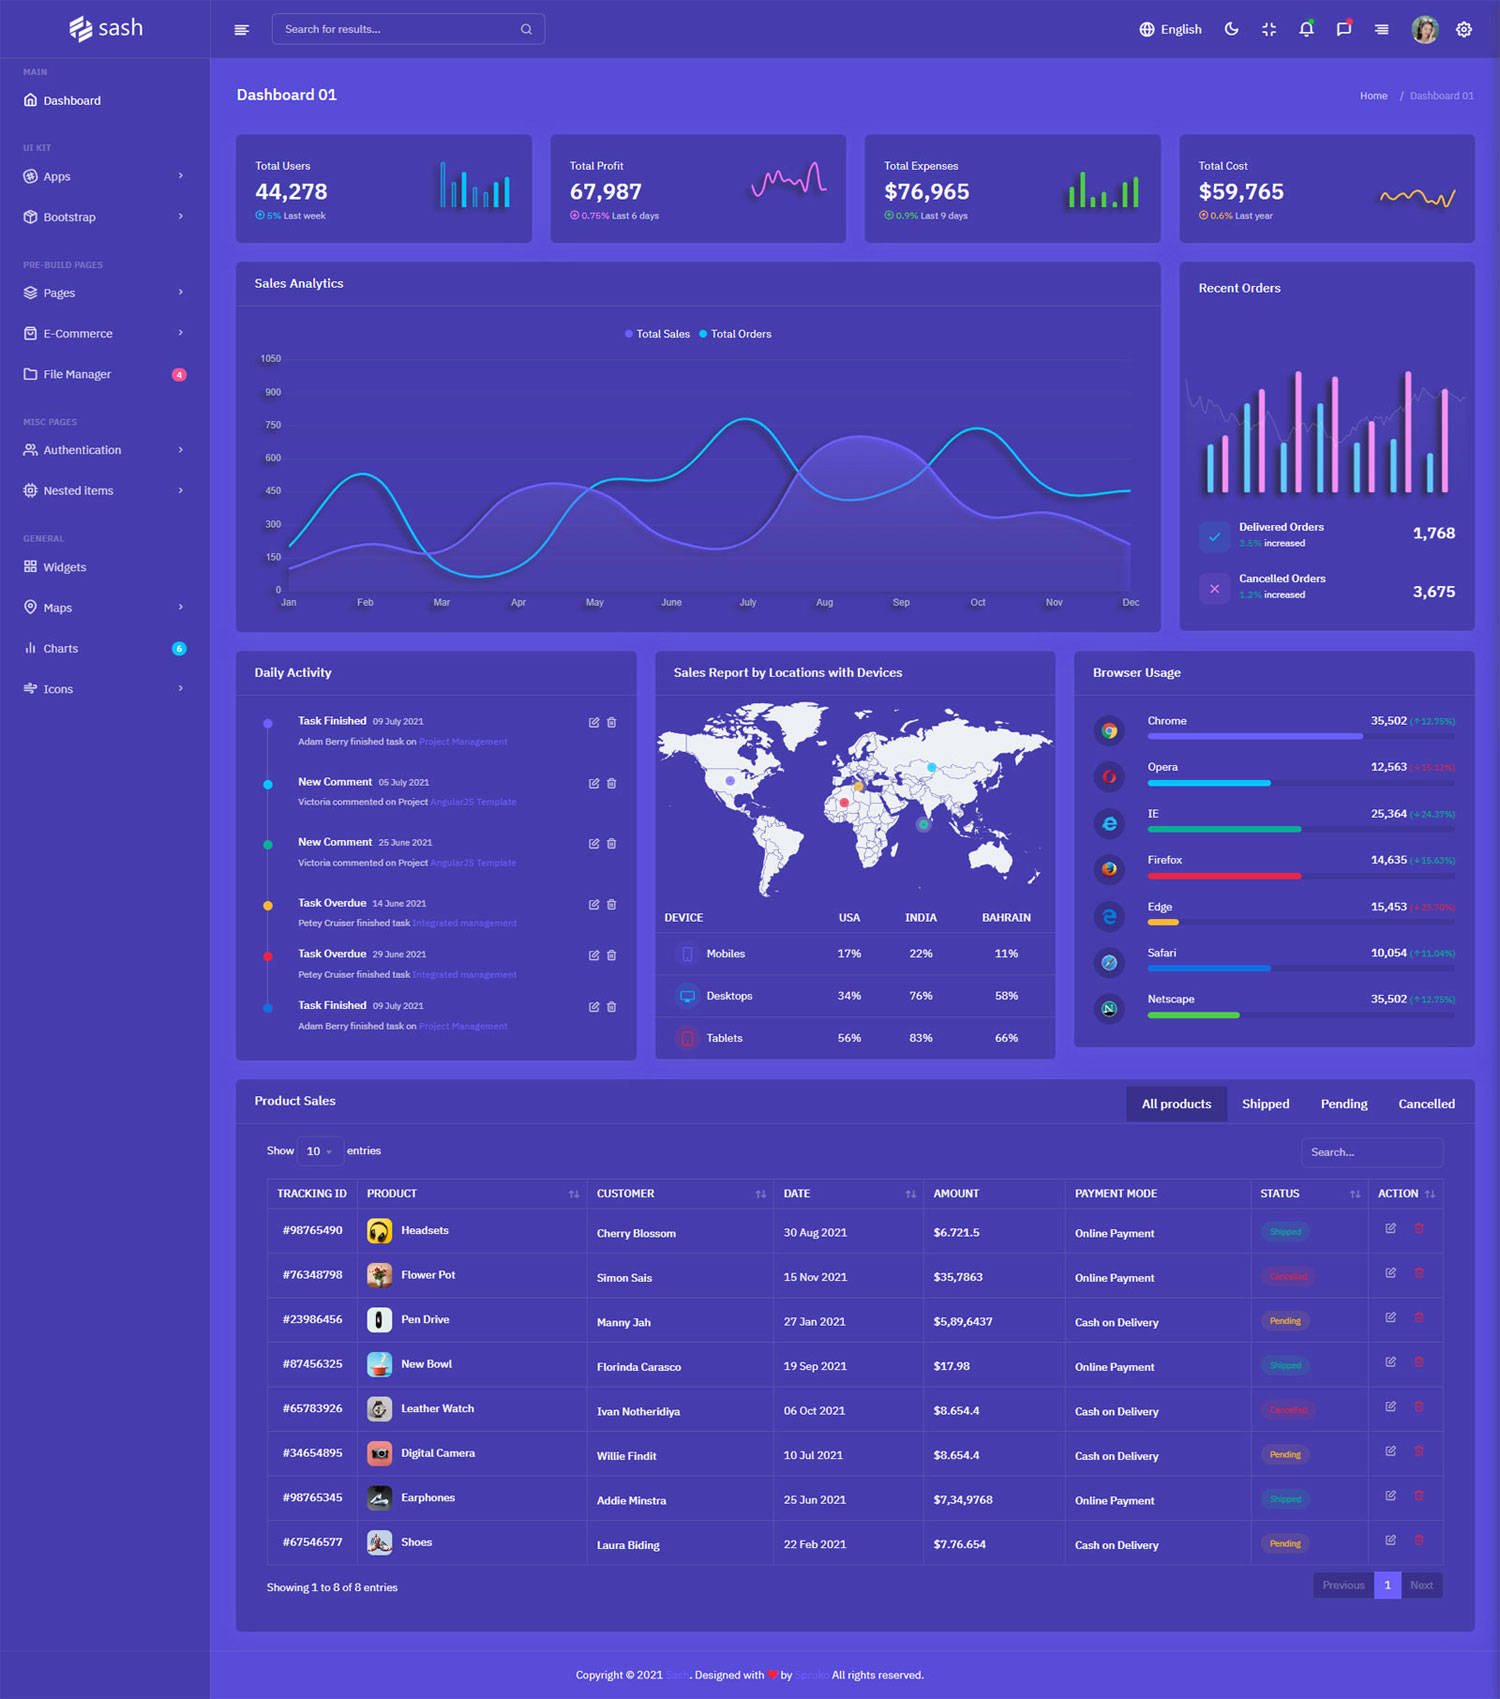Toggle dark mode with the moon icon
The height and width of the screenshot is (1699, 1500).
1231,30
